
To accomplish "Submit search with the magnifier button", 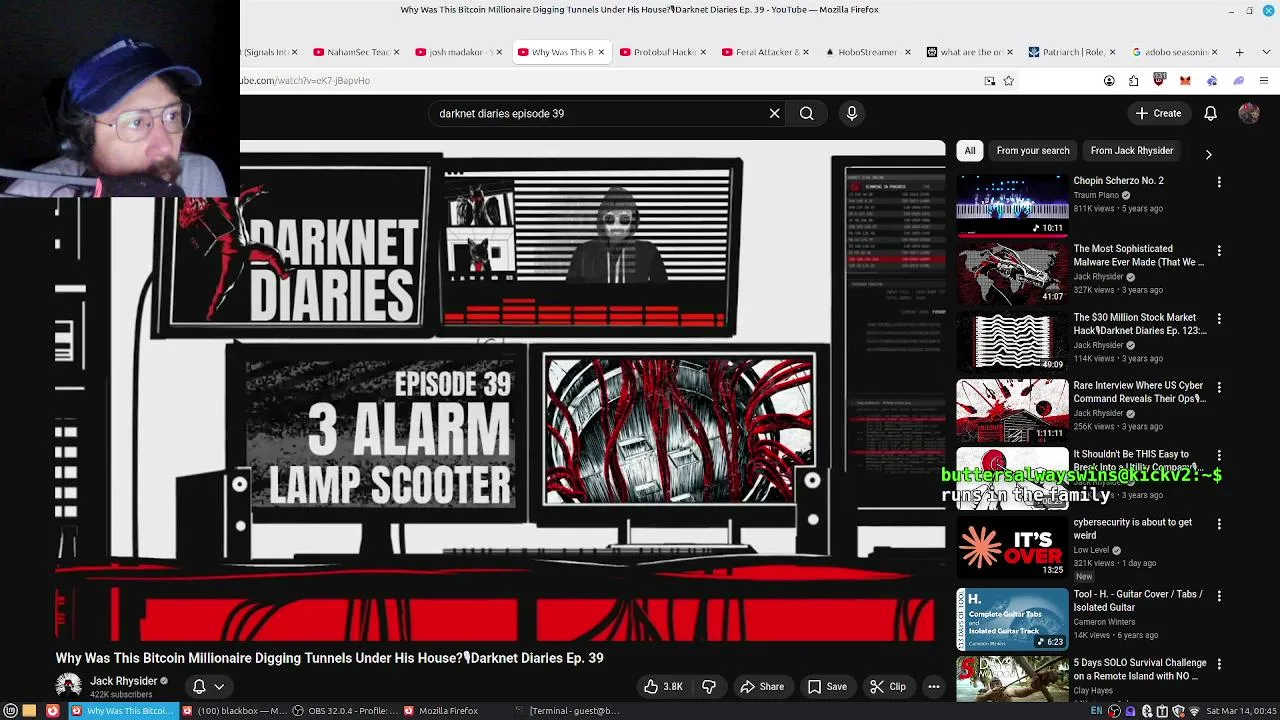I will click(806, 113).
